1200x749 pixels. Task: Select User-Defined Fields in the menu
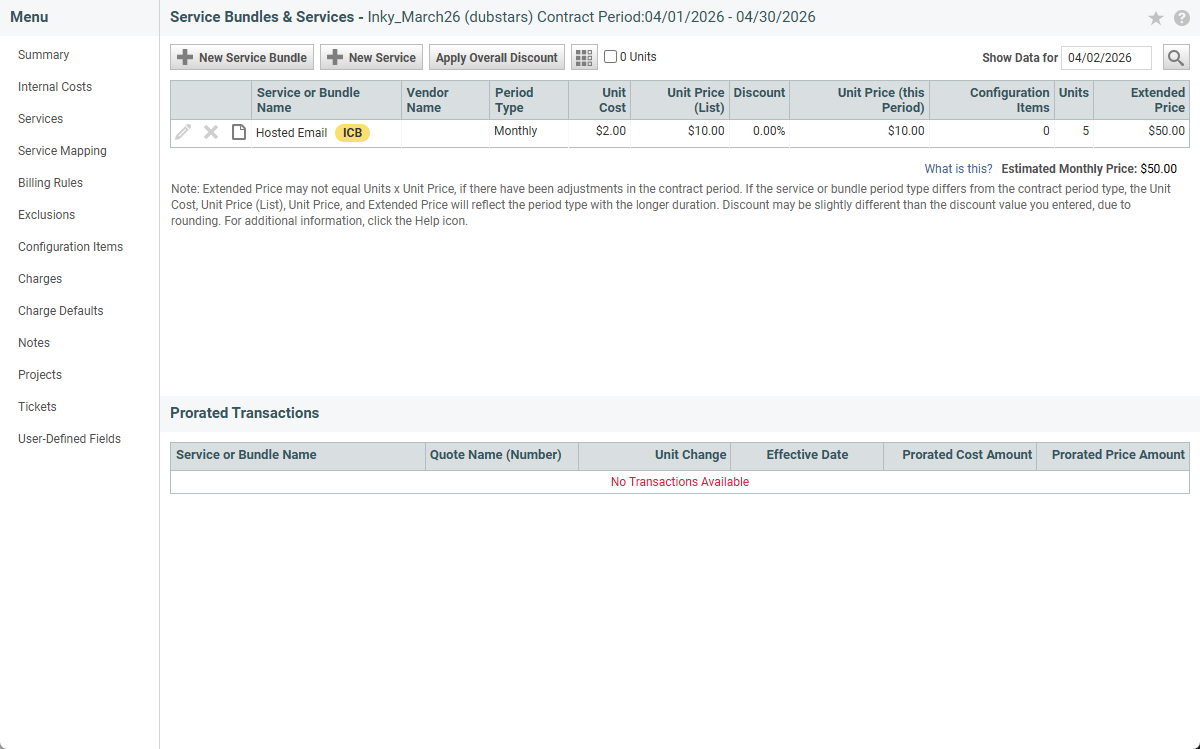[x=69, y=439]
